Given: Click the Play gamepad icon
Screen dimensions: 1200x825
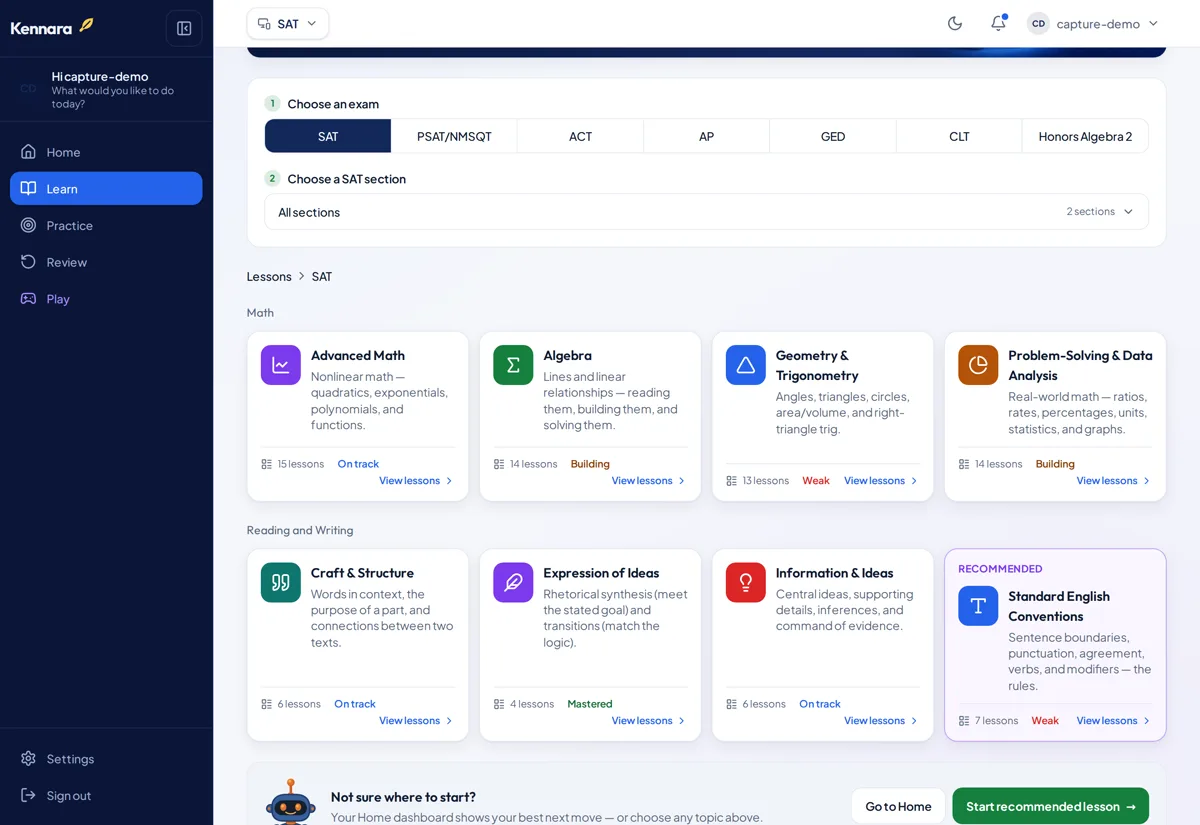Looking at the screenshot, I should pos(28,298).
